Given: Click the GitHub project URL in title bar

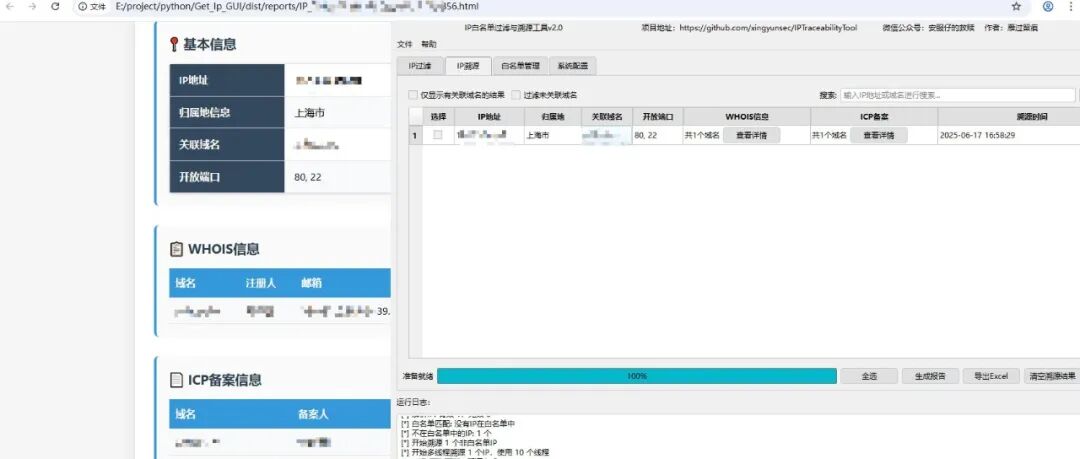Looking at the screenshot, I should point(768,28).
